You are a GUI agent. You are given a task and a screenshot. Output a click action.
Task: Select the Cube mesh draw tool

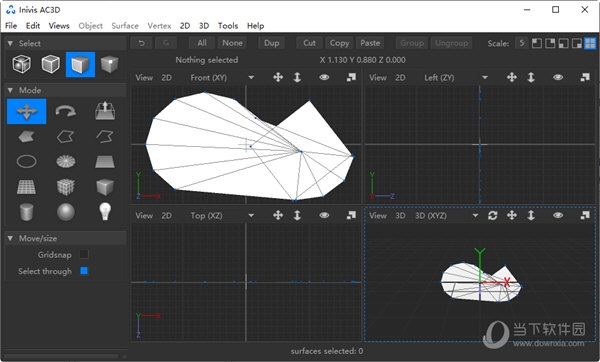(x=66, y=187)
